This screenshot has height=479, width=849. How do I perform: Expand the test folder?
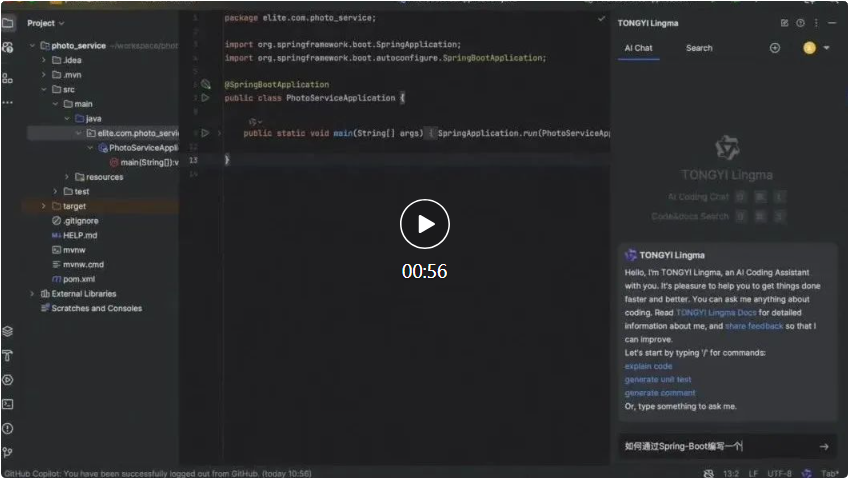(x=55, y=192)
